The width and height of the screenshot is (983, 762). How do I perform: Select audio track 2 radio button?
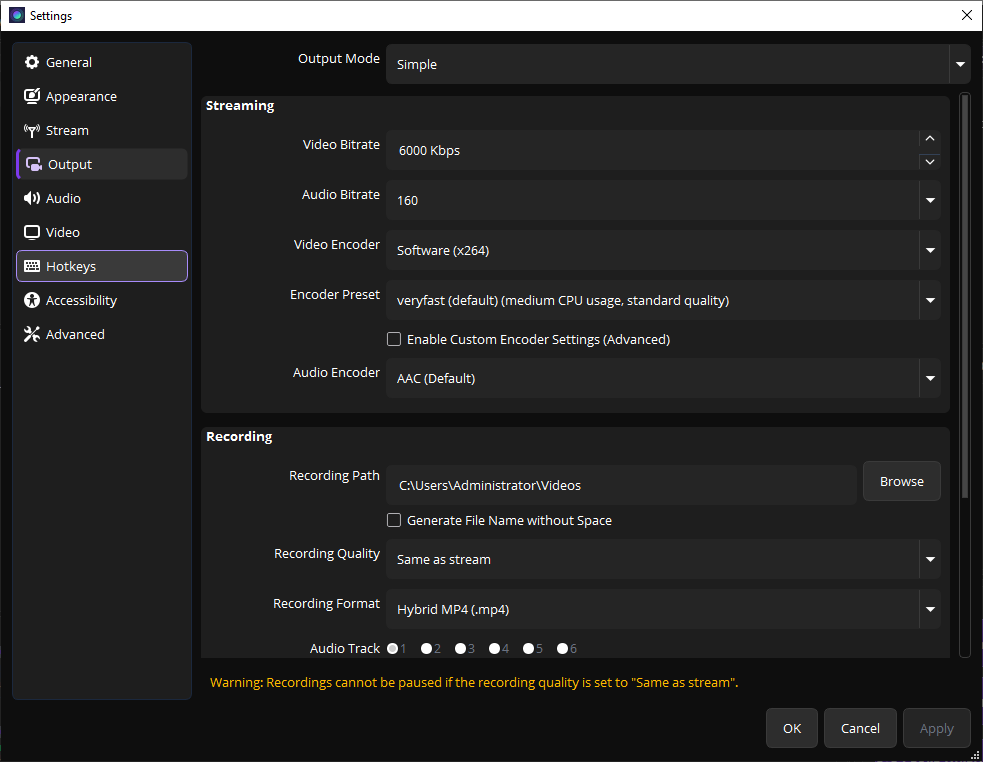pos(426,648)
